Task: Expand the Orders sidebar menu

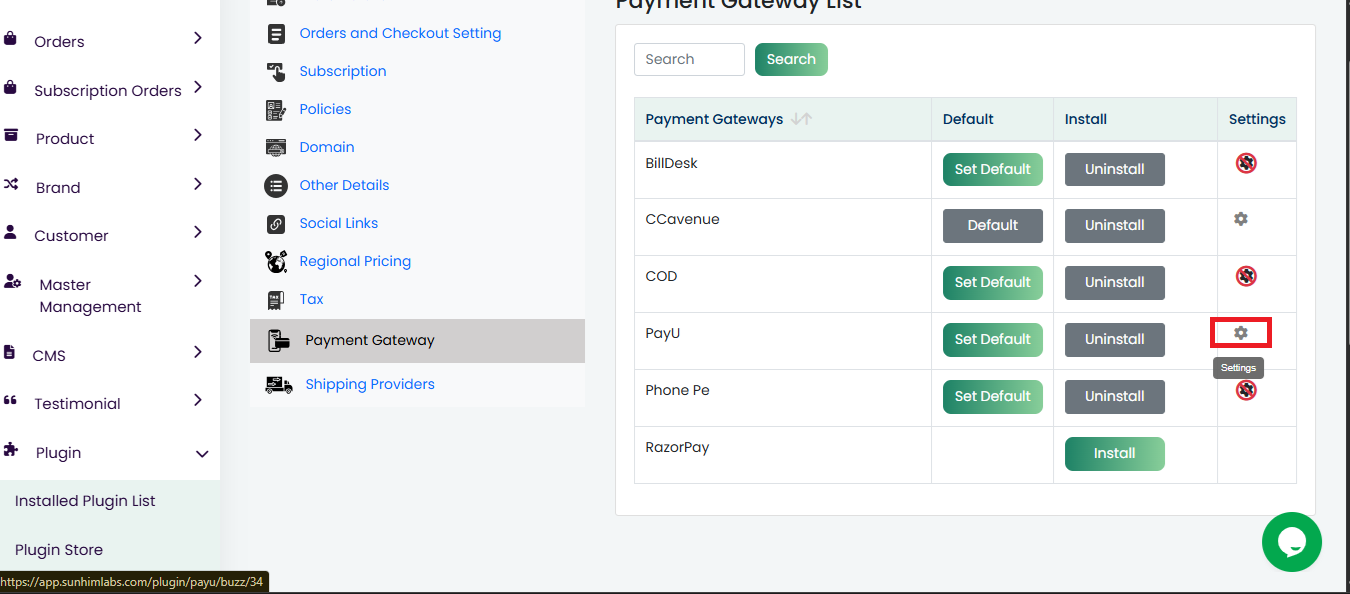Action: [198, 39]
